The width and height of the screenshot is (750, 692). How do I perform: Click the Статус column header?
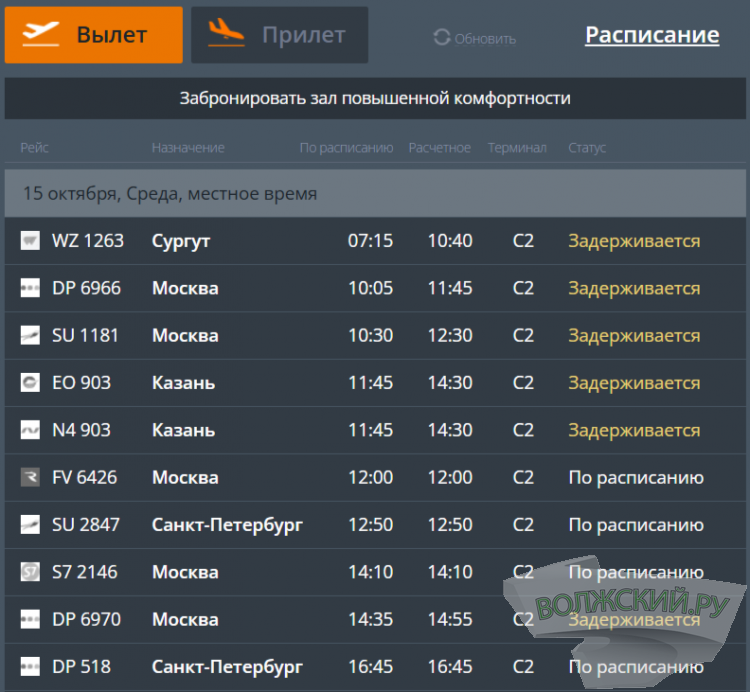[587, 148]
